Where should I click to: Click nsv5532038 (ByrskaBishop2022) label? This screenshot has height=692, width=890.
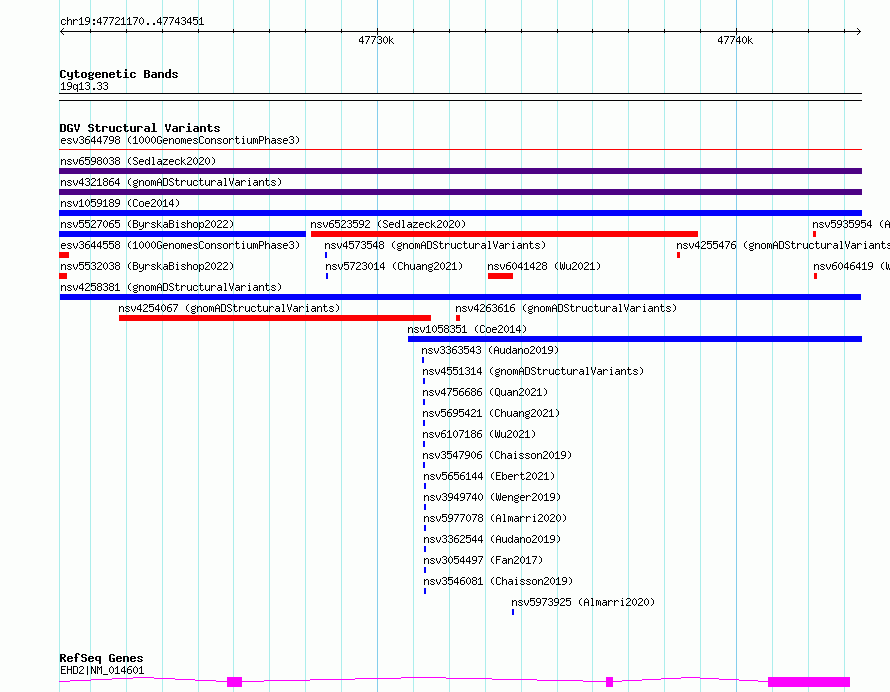(x=147, y=266)
